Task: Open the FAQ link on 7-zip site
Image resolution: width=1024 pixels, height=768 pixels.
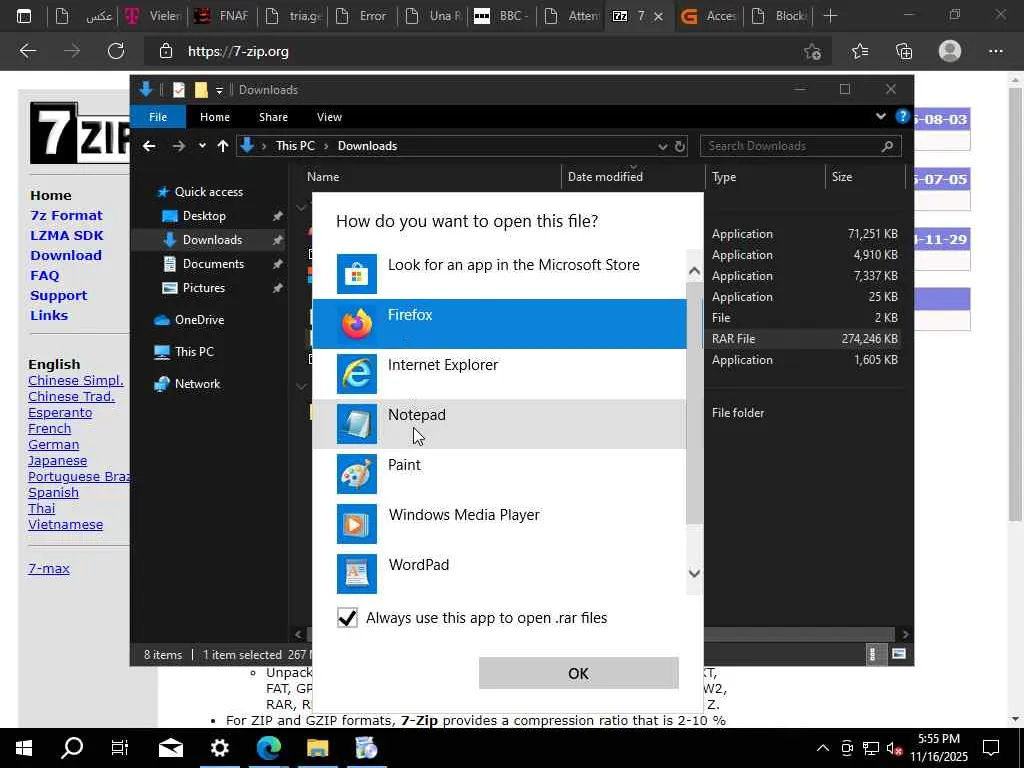Action: point(44,276)
